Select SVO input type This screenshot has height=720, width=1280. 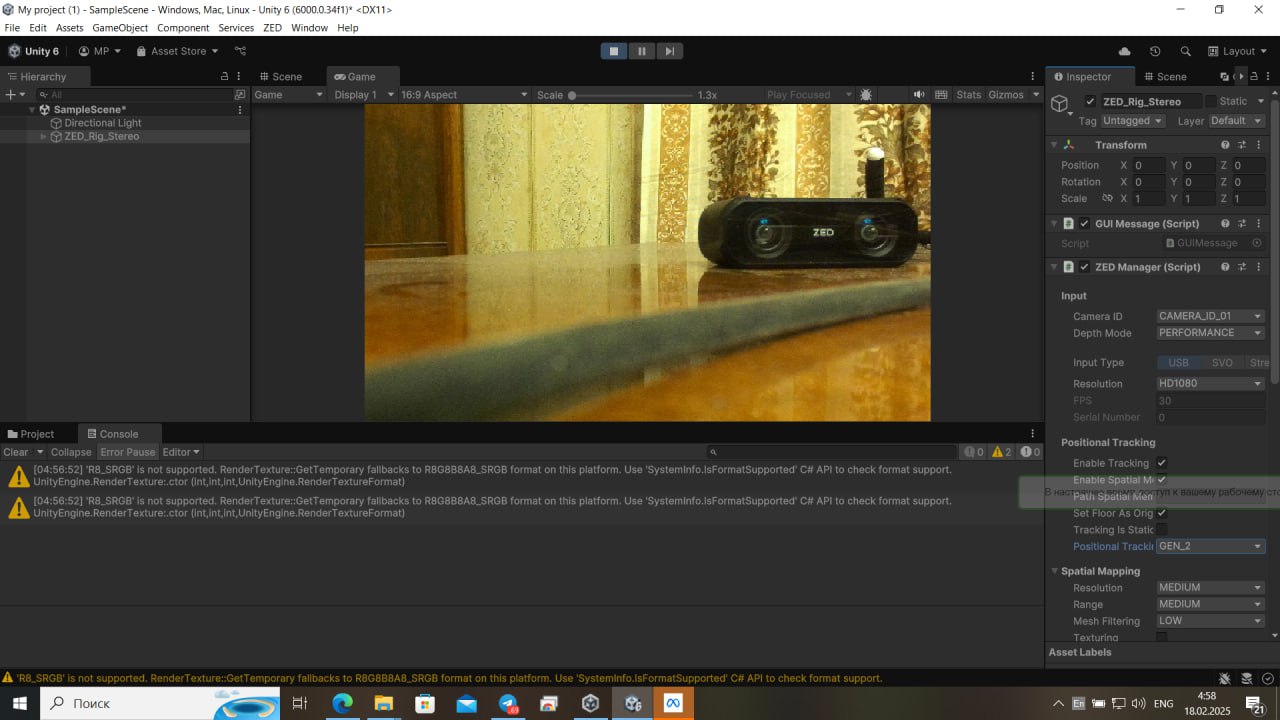[1222, 363]
